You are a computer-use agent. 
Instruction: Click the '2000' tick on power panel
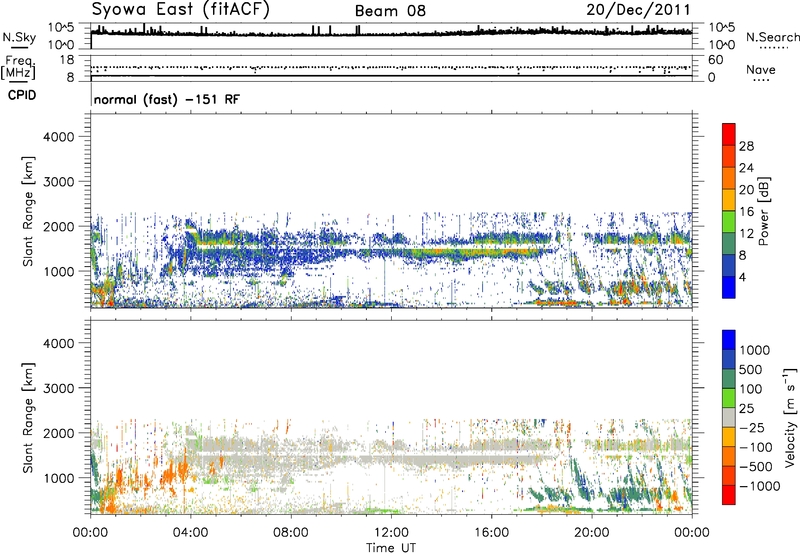(x=58, y=227)
